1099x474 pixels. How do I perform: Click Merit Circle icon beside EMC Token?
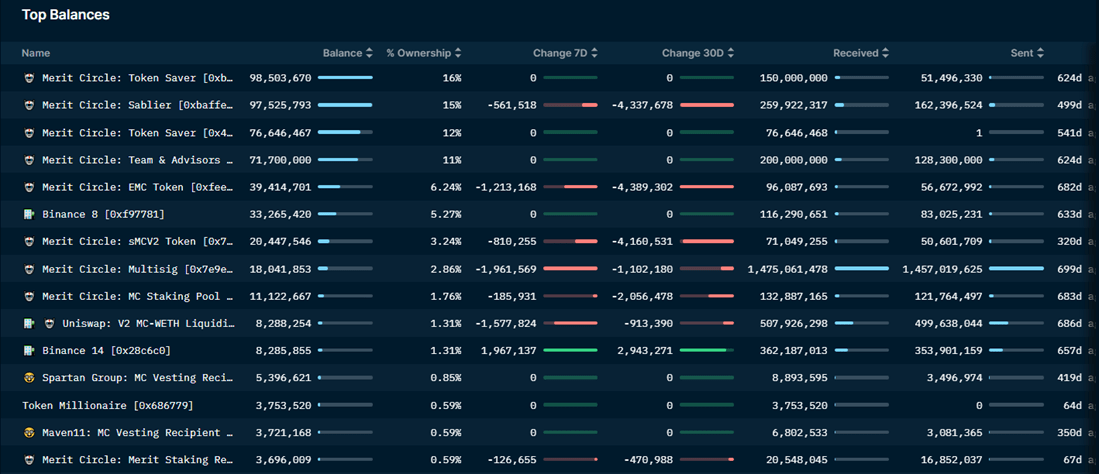coord(29,187)
